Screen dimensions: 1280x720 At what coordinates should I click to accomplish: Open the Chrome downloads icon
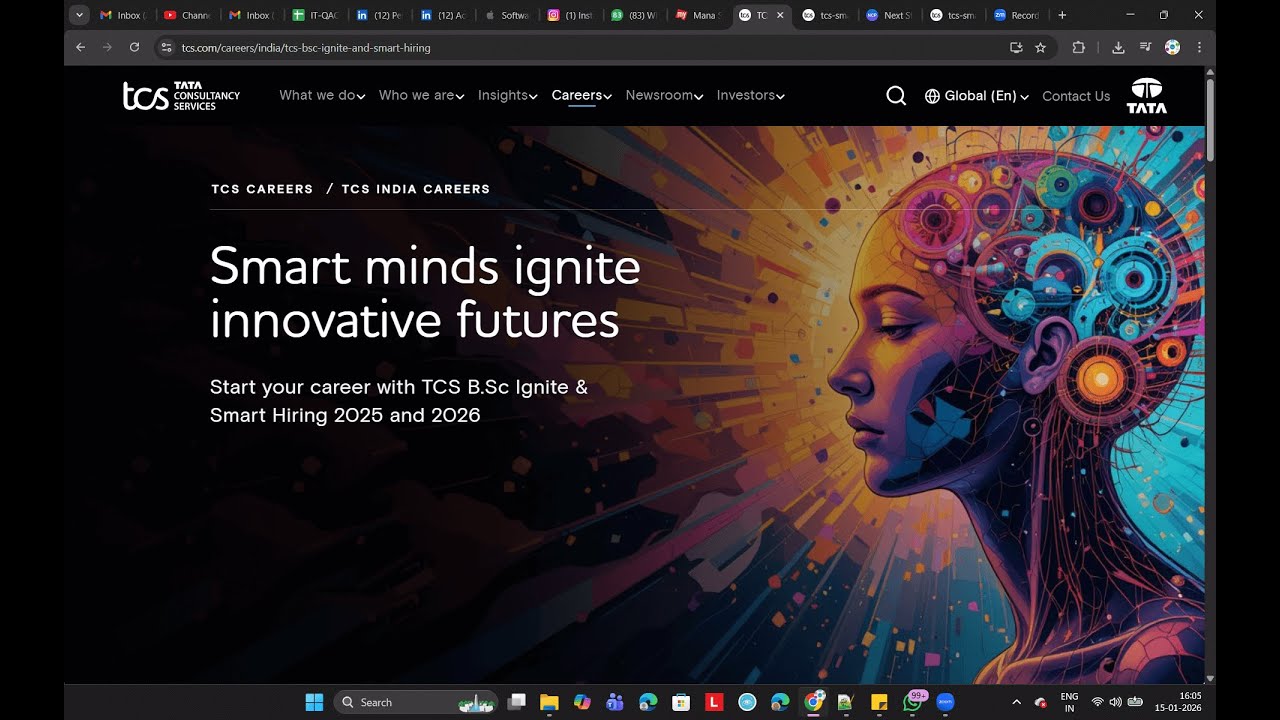coord(1118,47)
